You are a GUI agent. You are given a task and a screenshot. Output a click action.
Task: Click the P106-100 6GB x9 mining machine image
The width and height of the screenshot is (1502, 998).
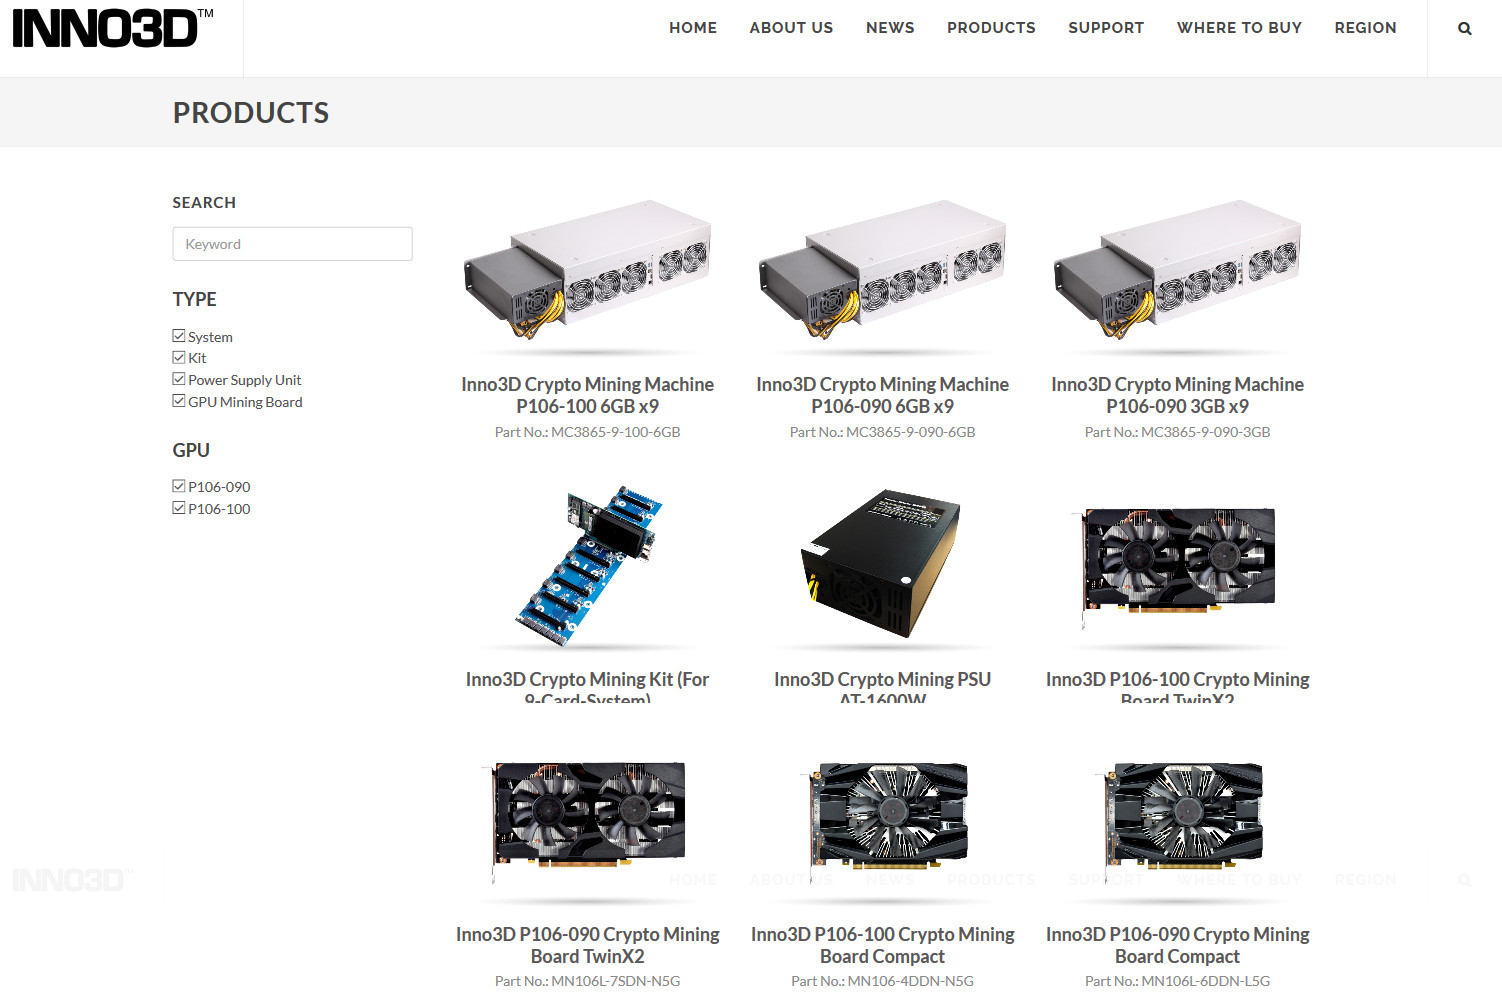[587, 270]
